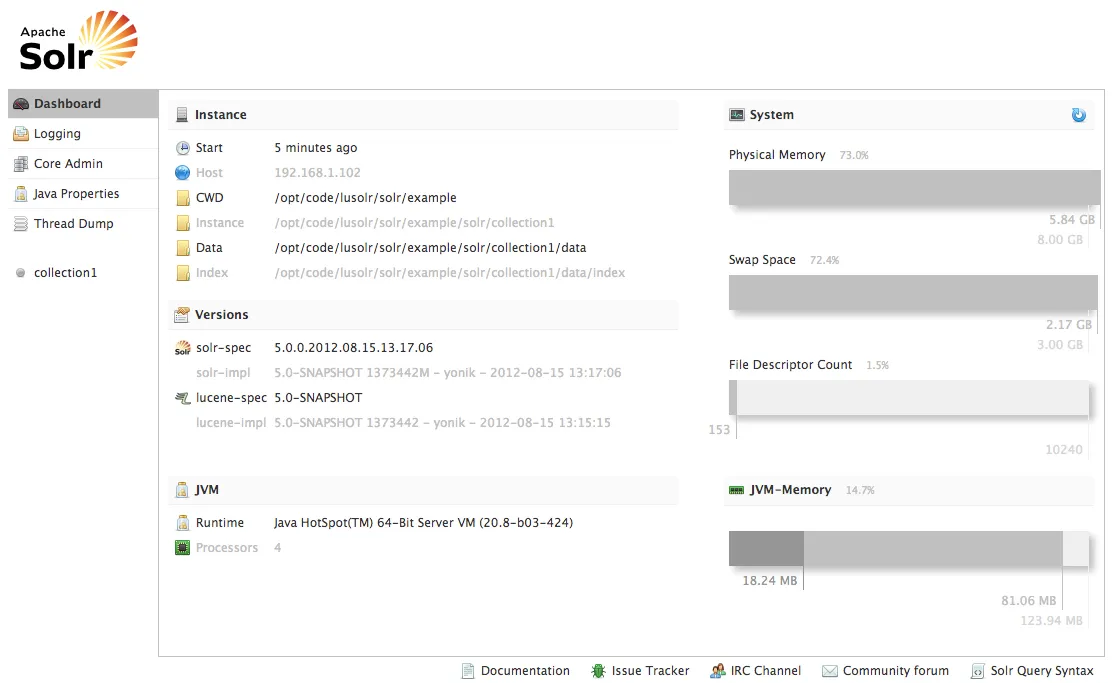Click the lucene-impl version value
The width and height of the screenshot is (1112, 683).
point(443,423)
